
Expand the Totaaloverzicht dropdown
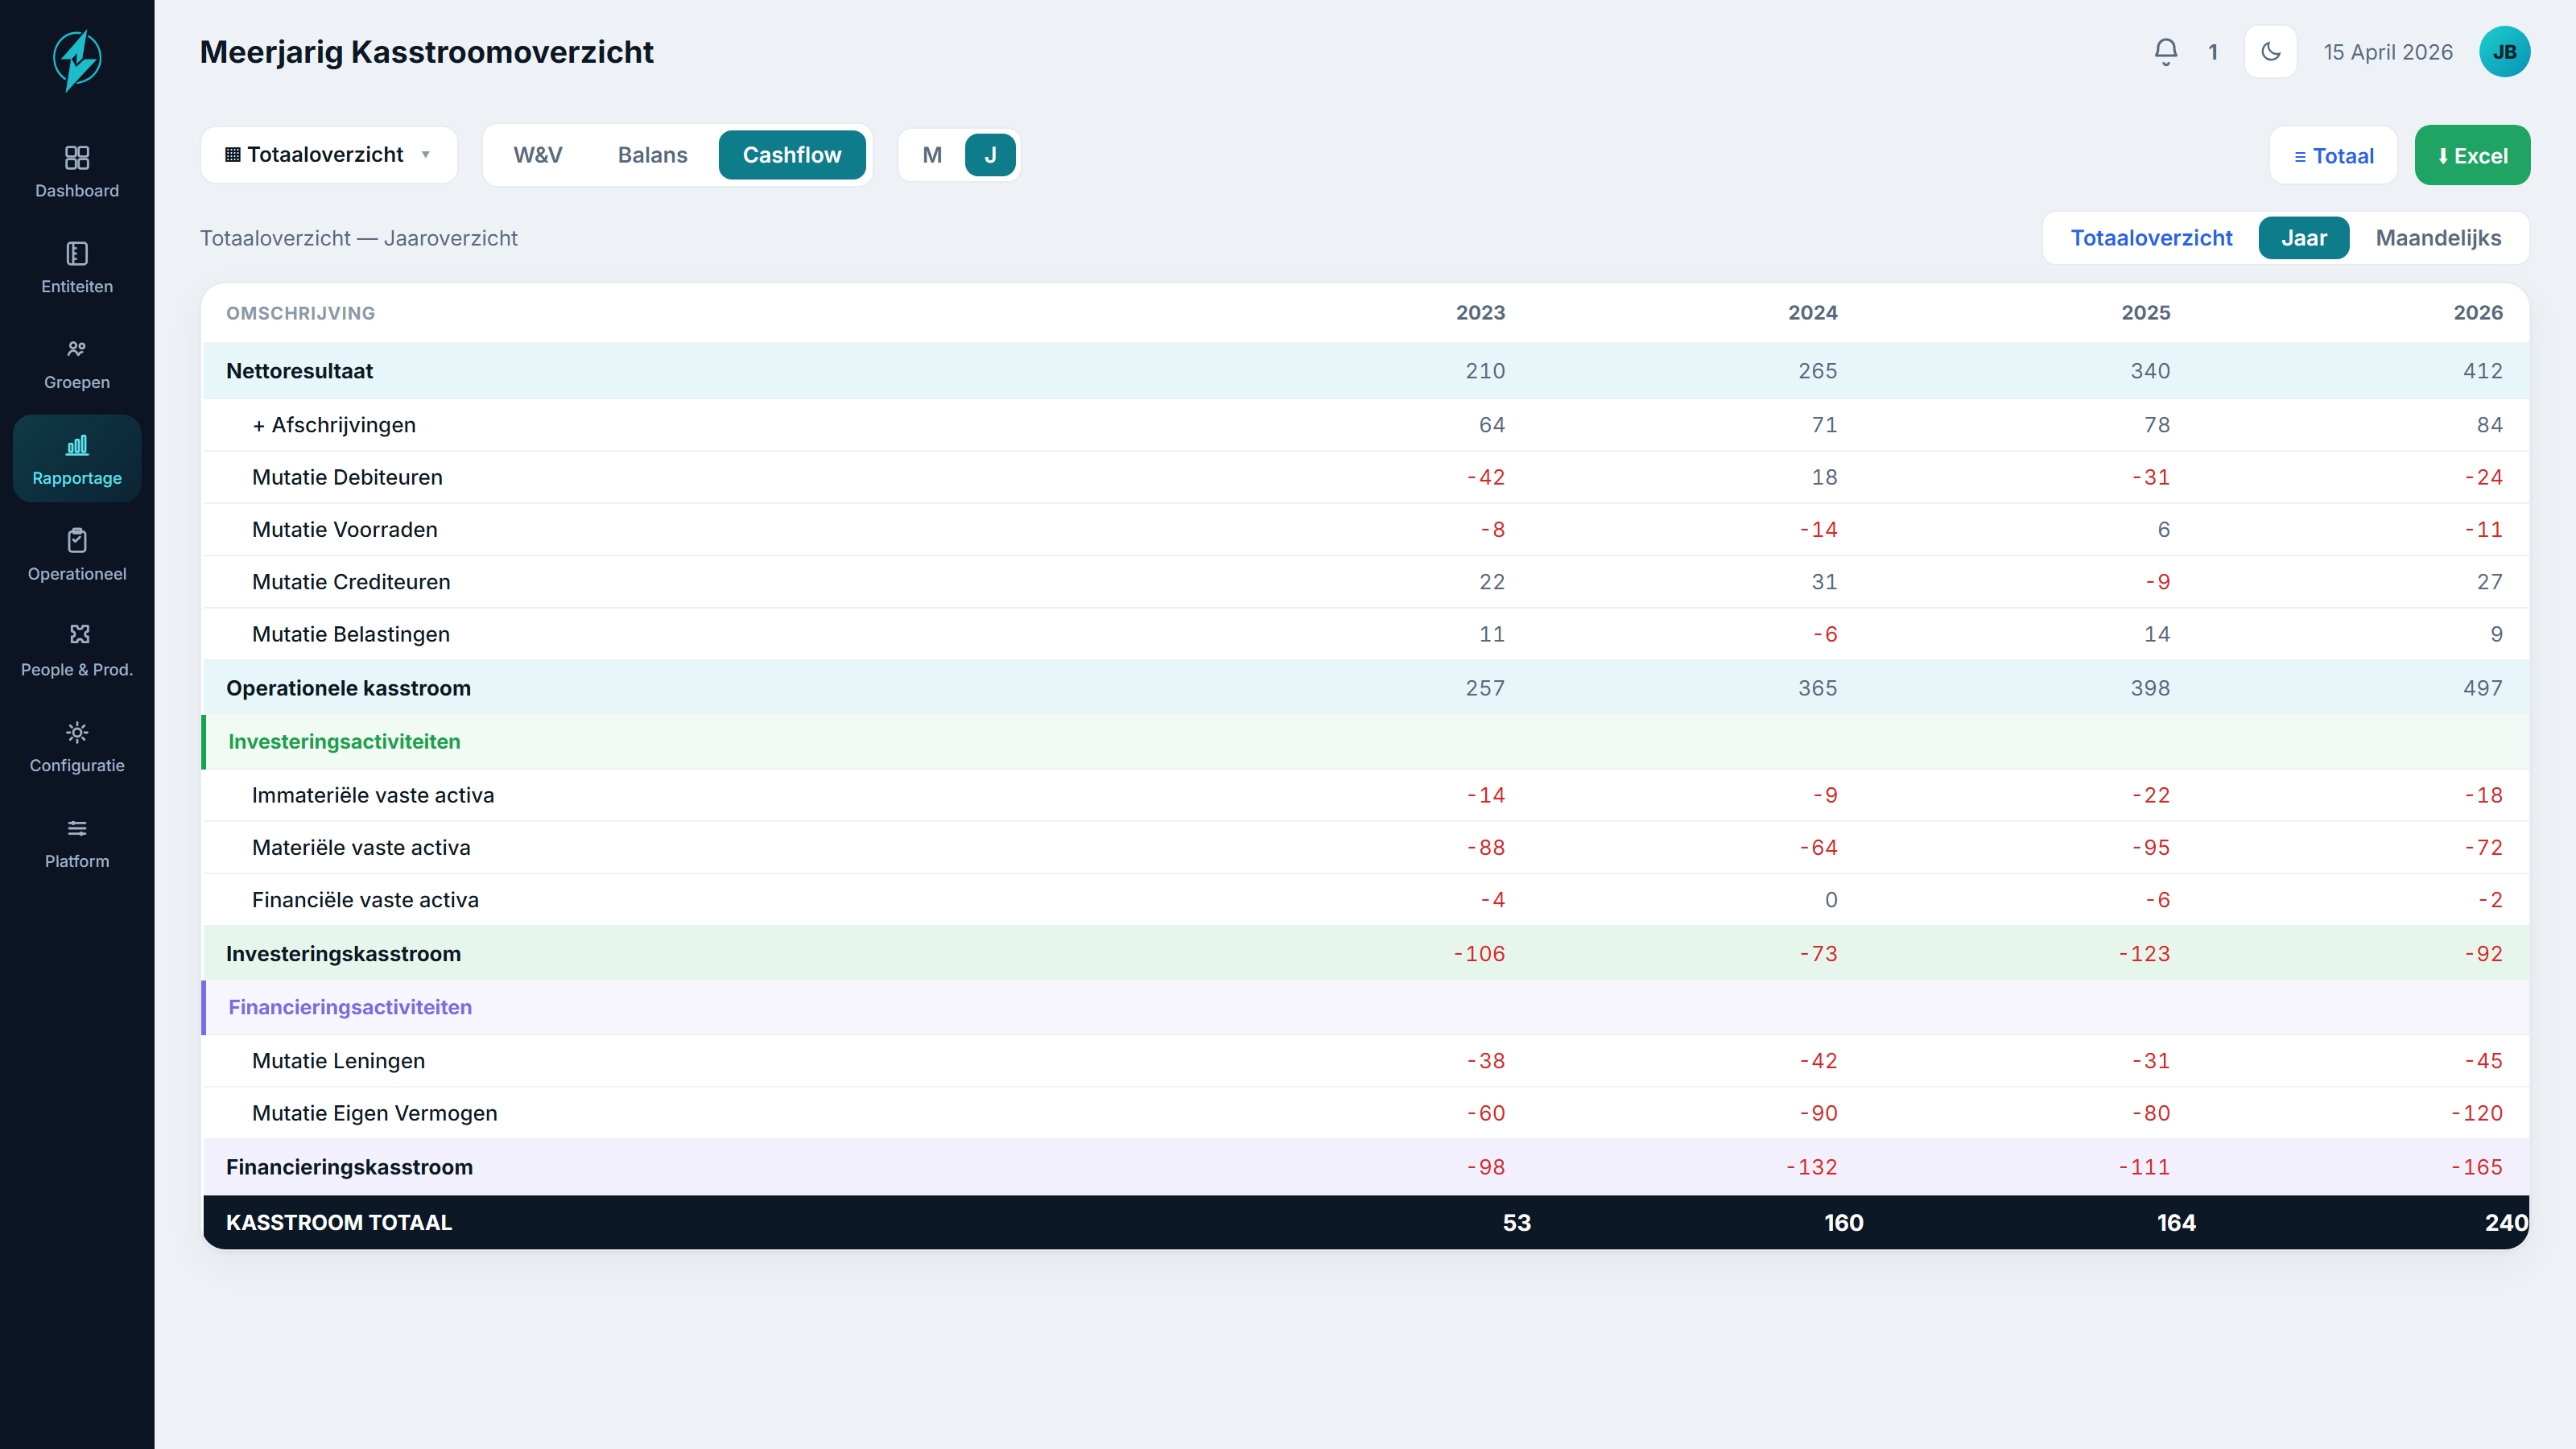point(328,155)
